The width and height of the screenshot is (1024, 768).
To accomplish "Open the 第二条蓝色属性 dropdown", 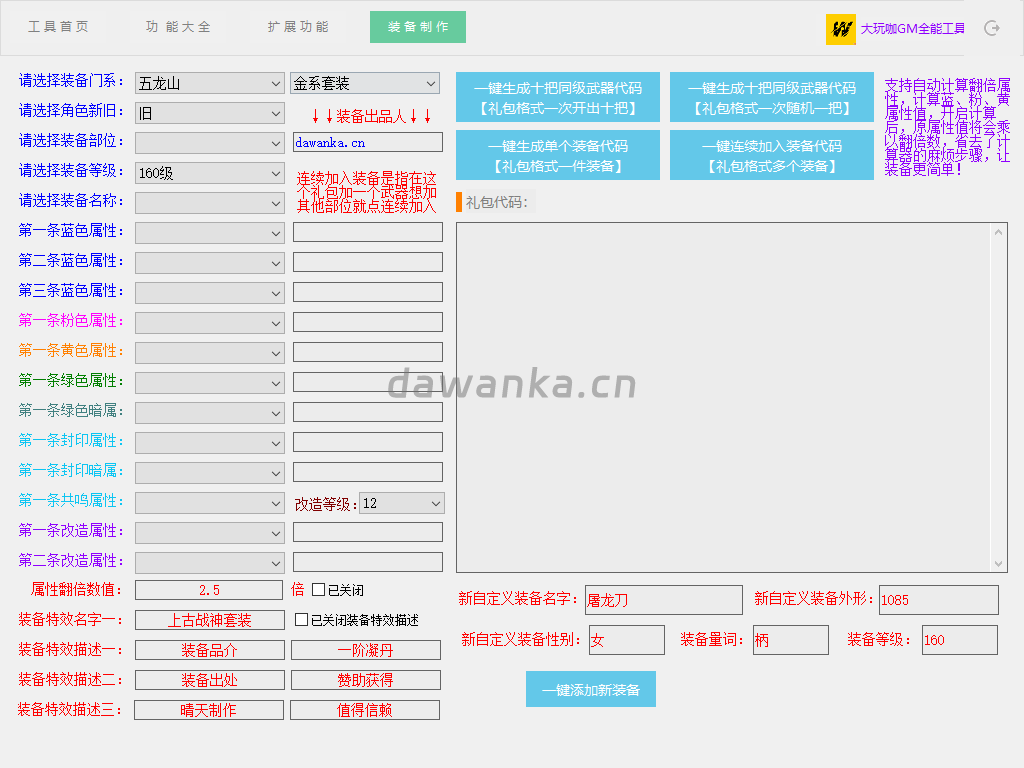I will point(210,263).
